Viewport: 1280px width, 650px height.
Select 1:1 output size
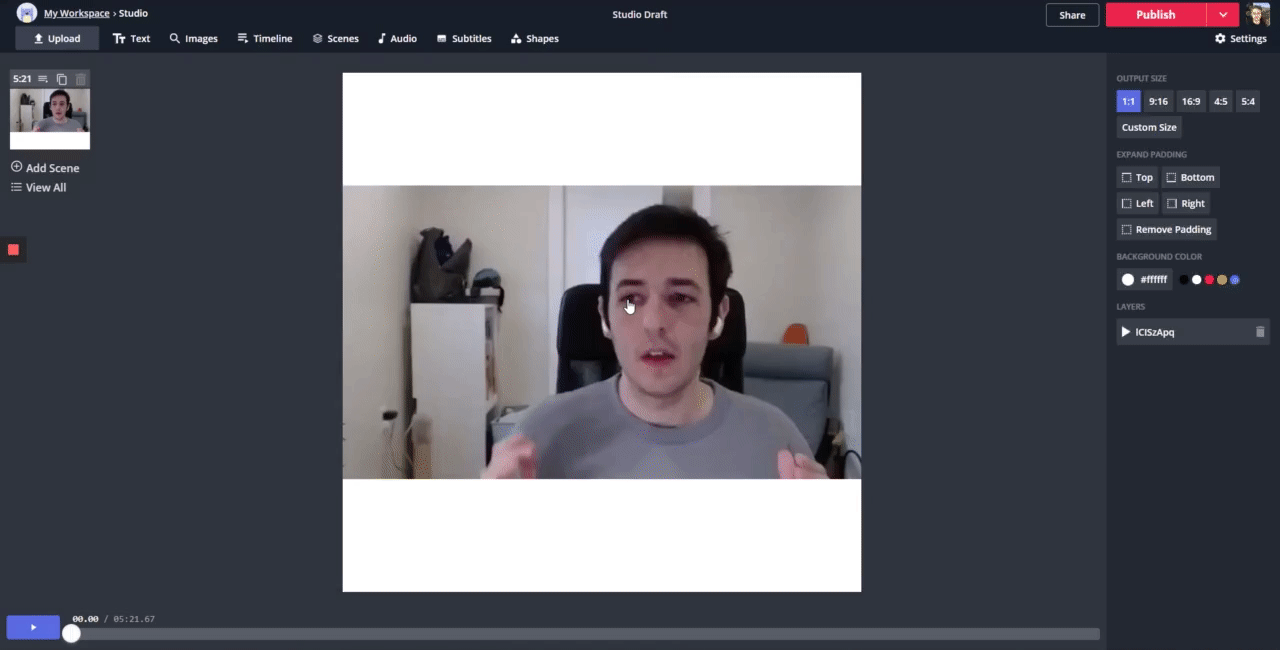tap(1128, 101)
